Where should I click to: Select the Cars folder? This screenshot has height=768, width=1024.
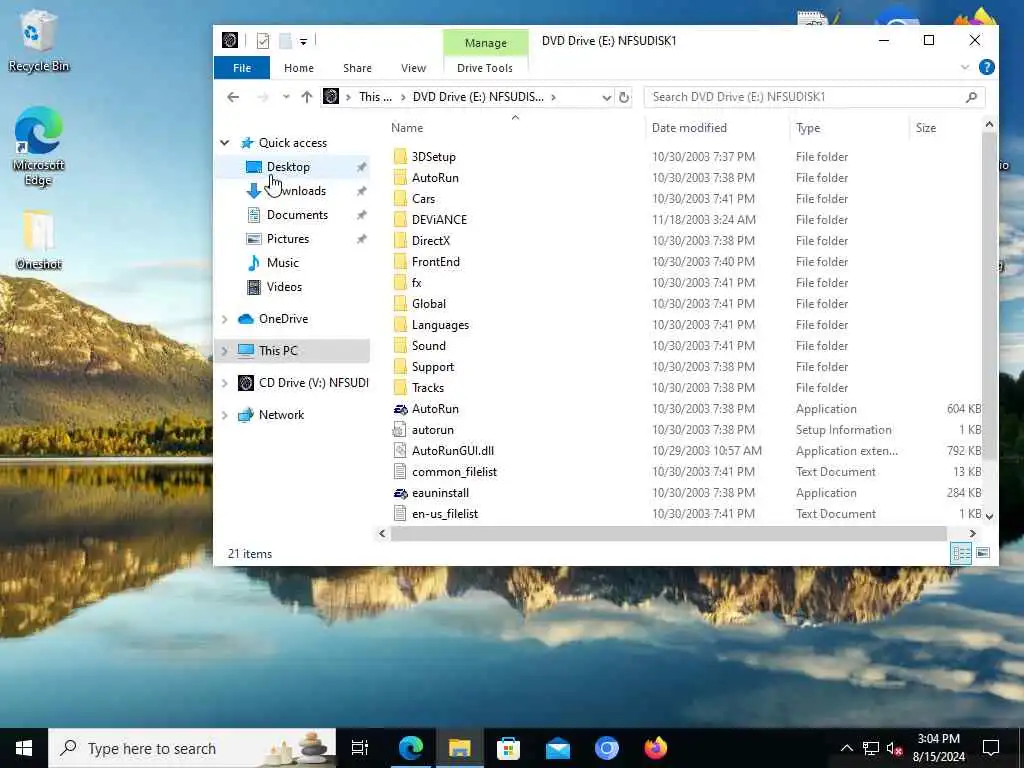[423, 199]
